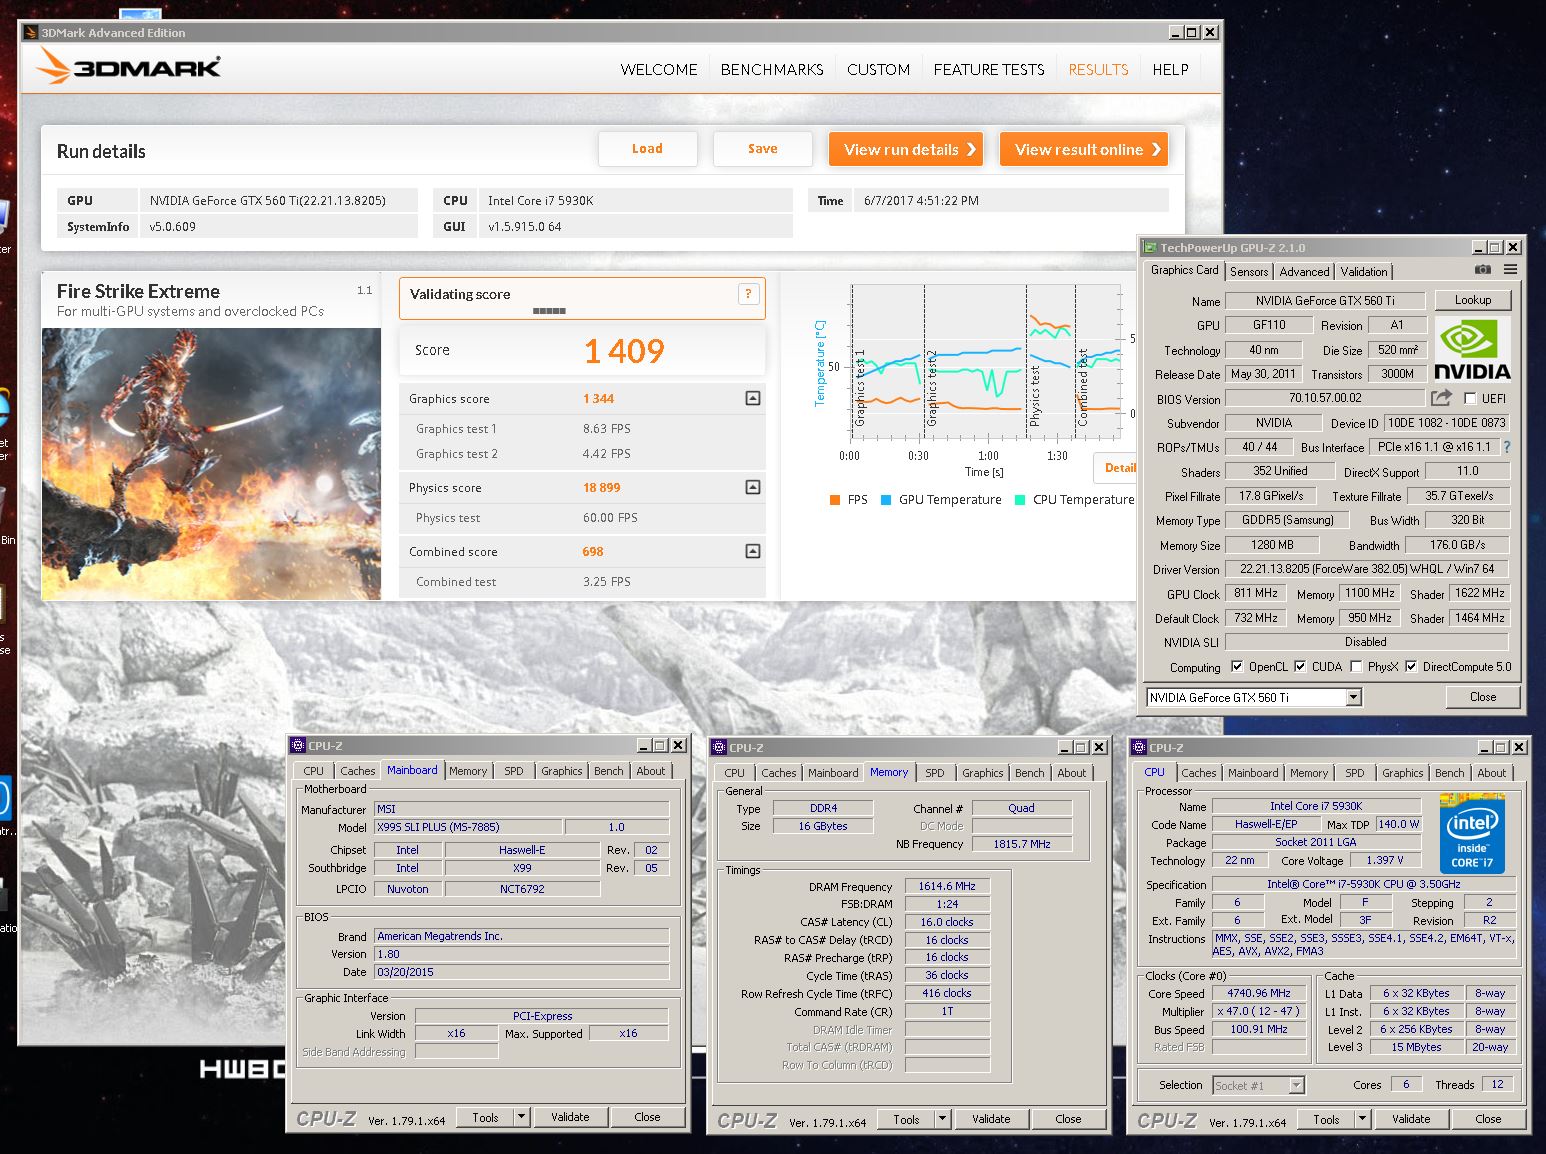Click the Core Speed value 4740.96 MHz

coord(1259,993)
